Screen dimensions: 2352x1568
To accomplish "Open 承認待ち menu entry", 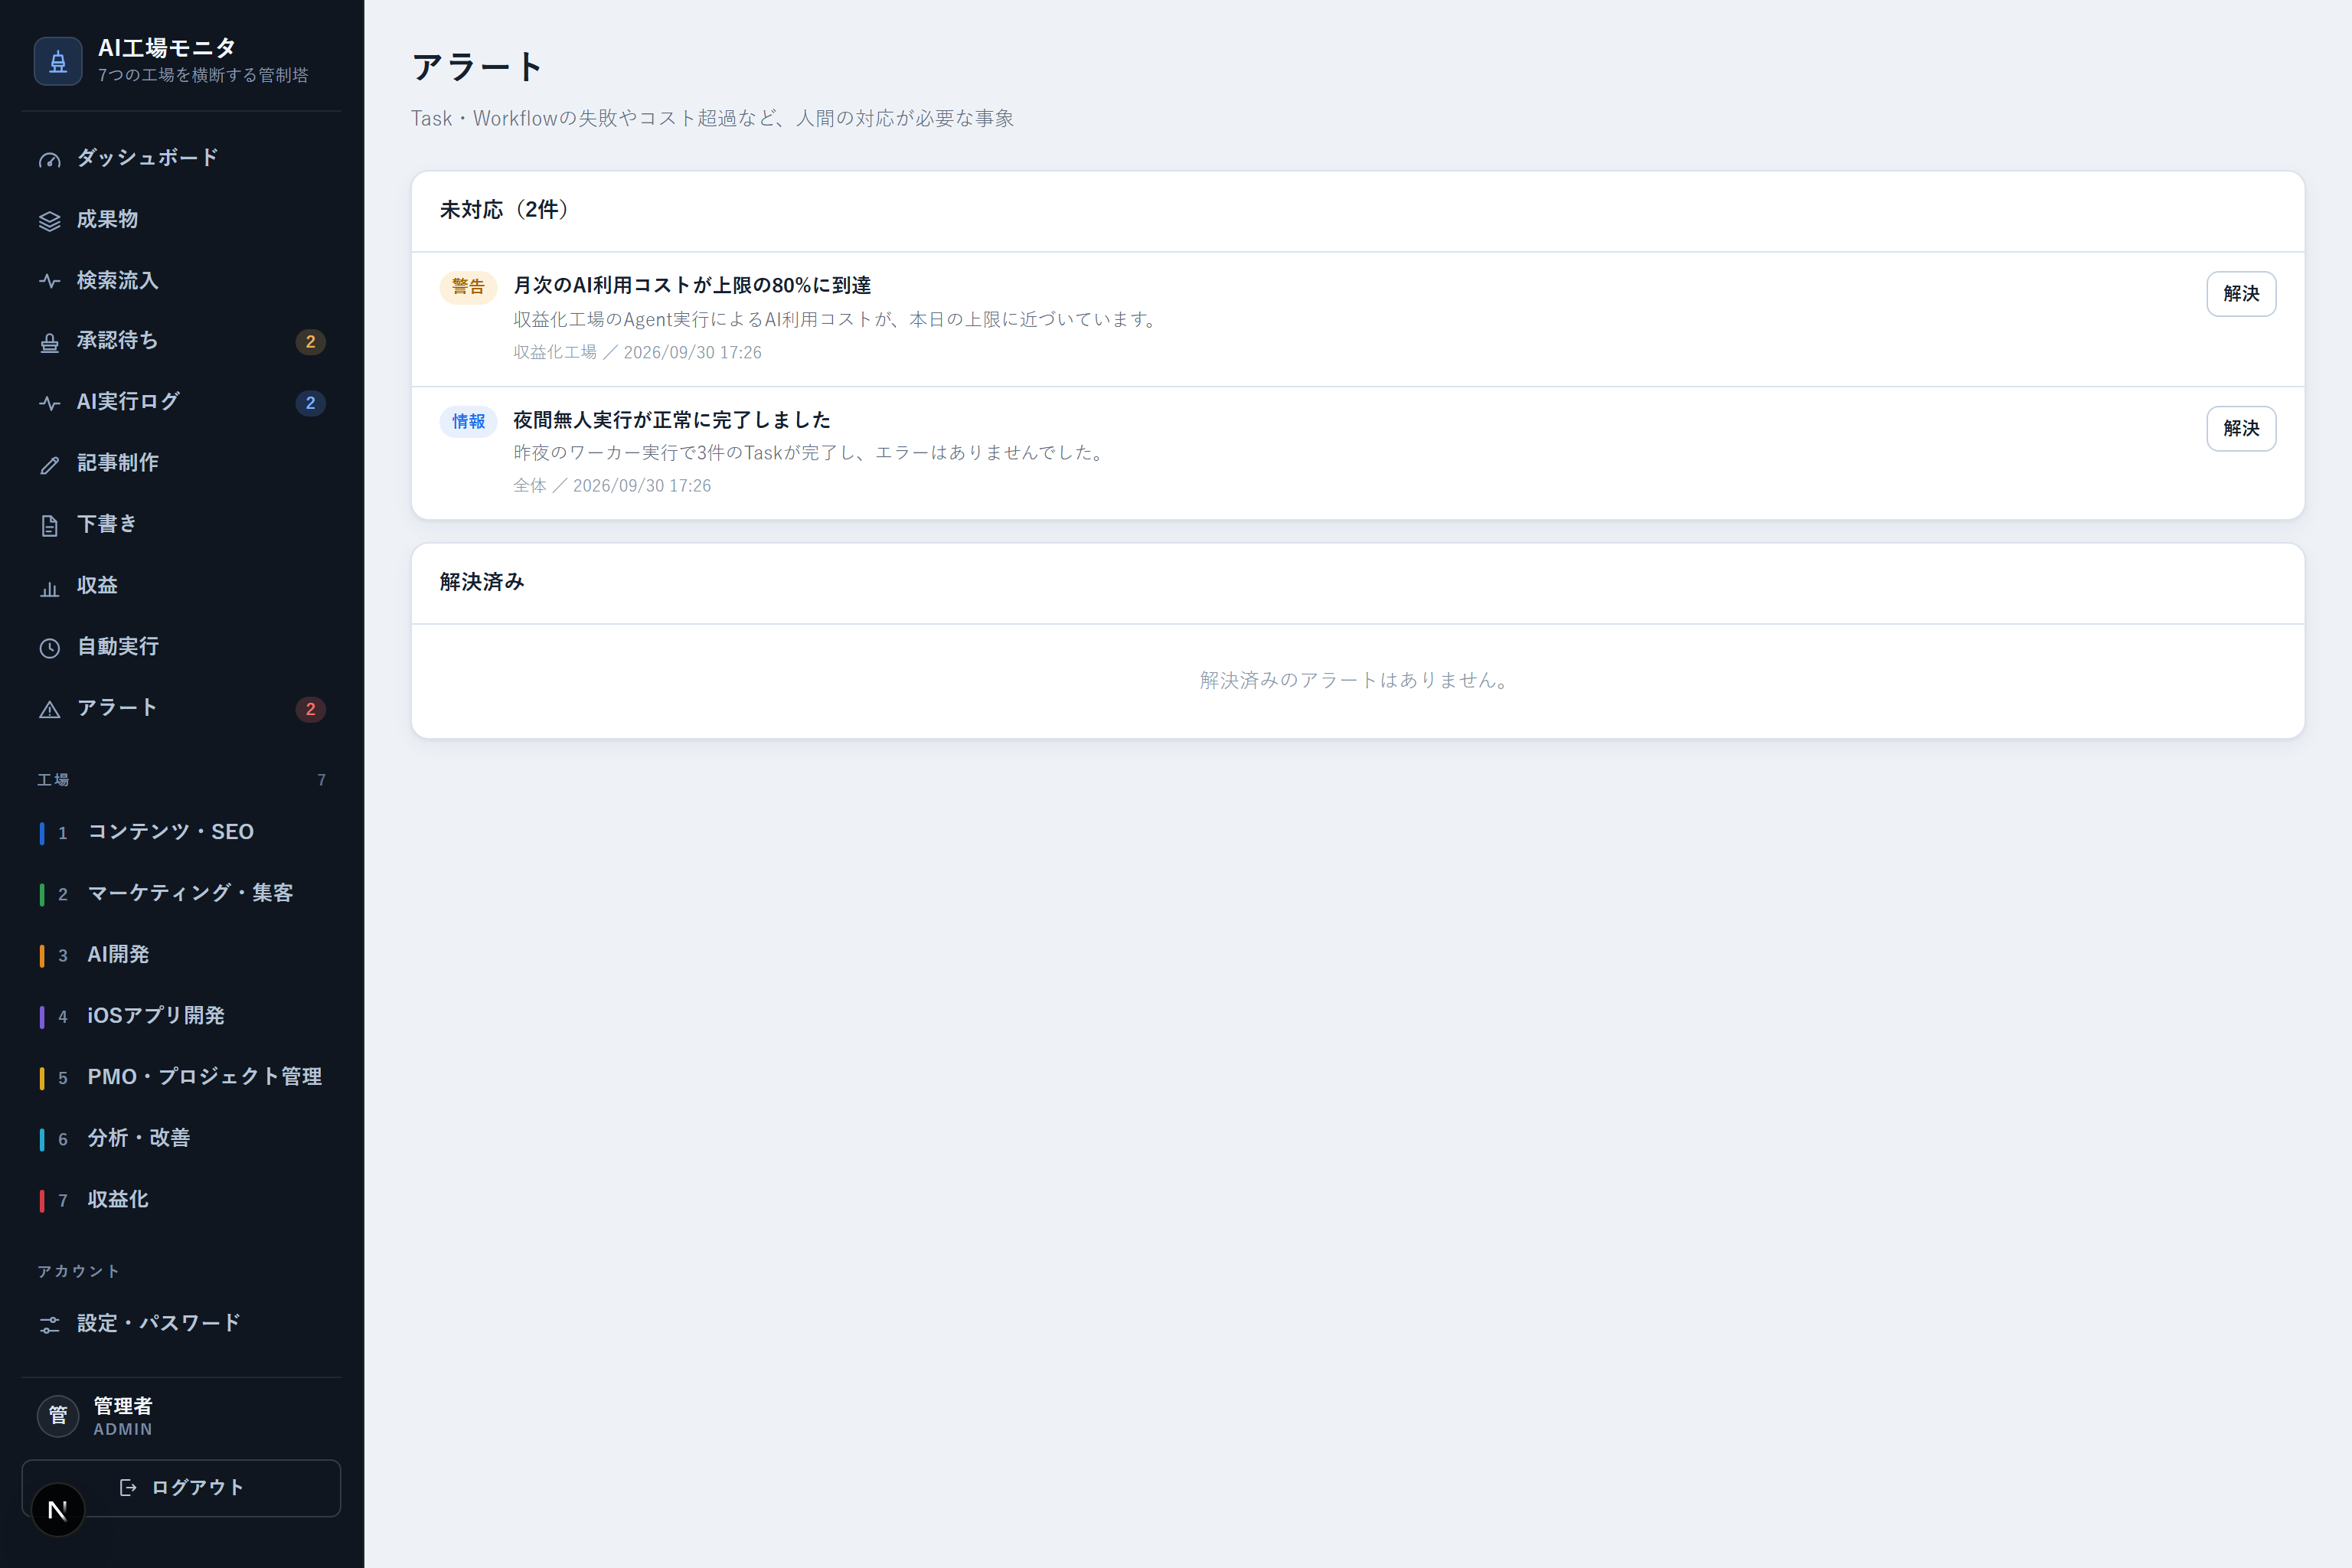I will click(182, 342).
